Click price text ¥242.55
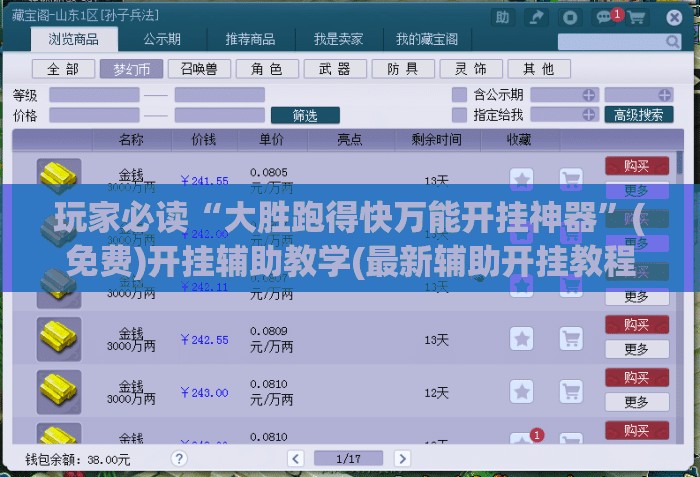The width and height of the screenshot is (700, 477). point(204,340)
